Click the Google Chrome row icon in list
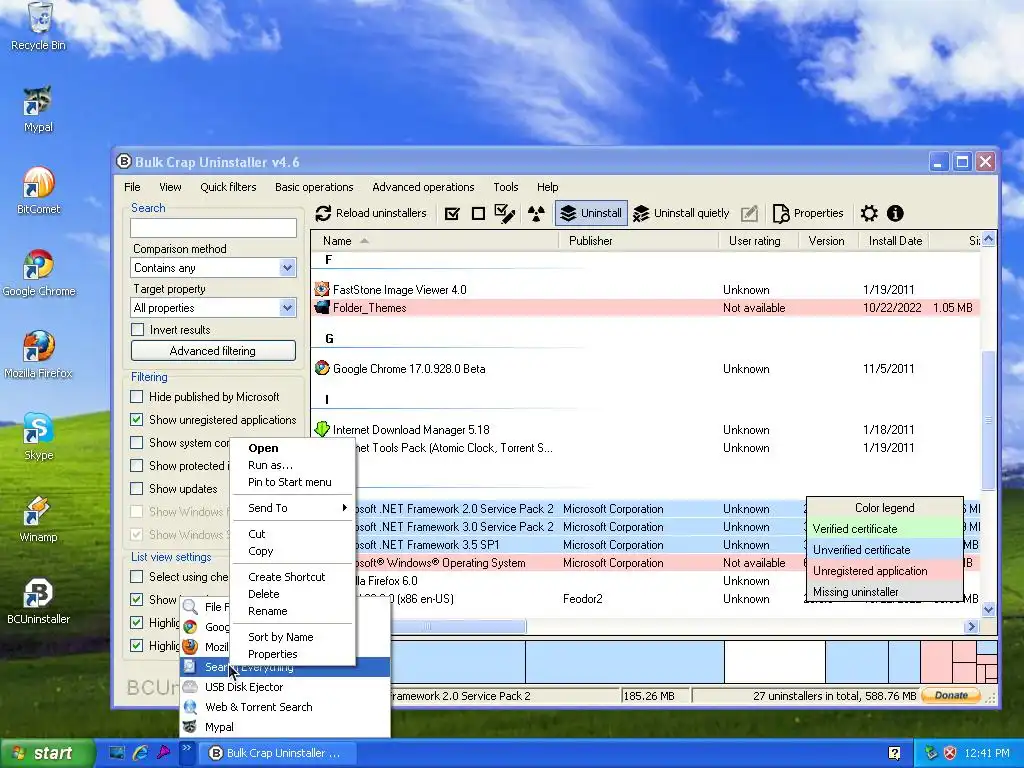This screenshot has height=768, width=1024. click(x=321, y=368)
